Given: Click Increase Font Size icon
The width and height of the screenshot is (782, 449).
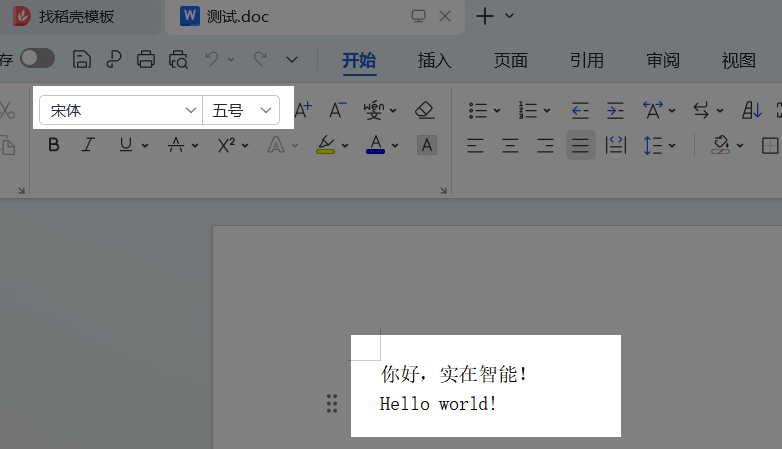Looking at the screenshot, I should point(303,109).
